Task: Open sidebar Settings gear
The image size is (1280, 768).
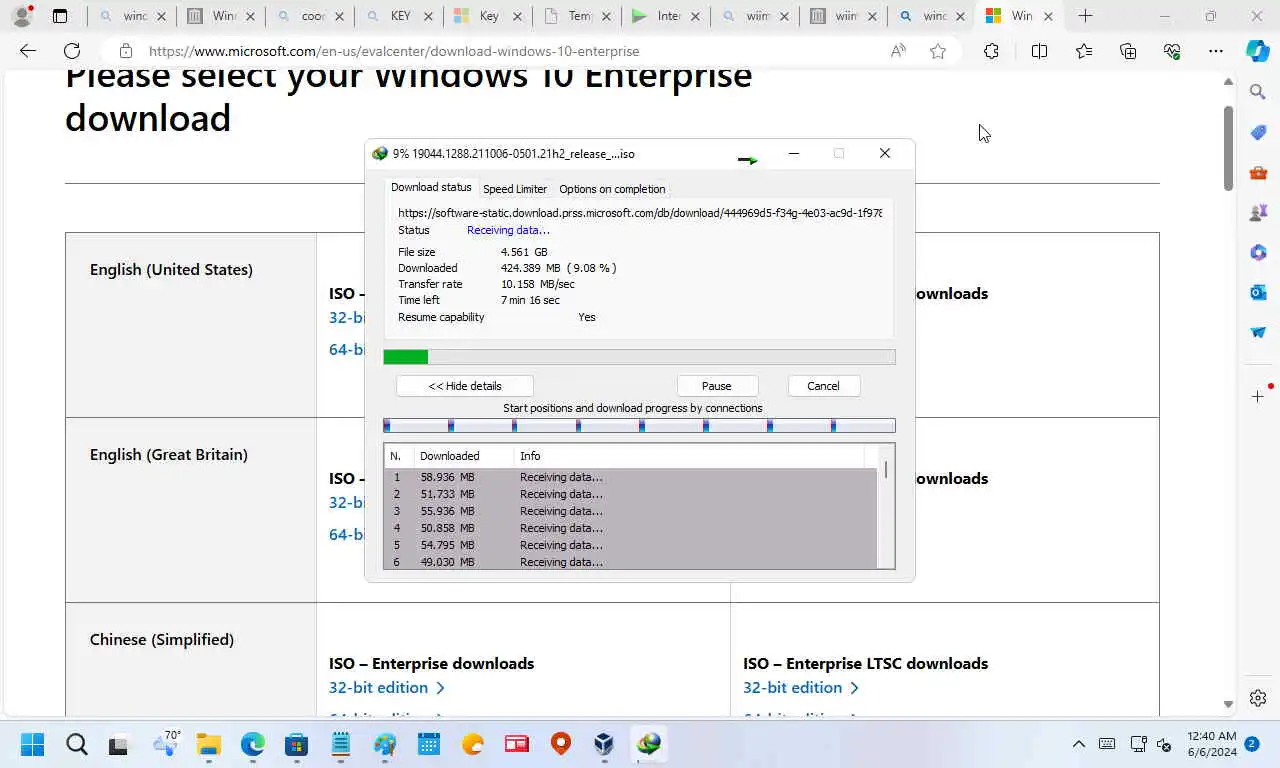Action: click(x=1258, y=698)
